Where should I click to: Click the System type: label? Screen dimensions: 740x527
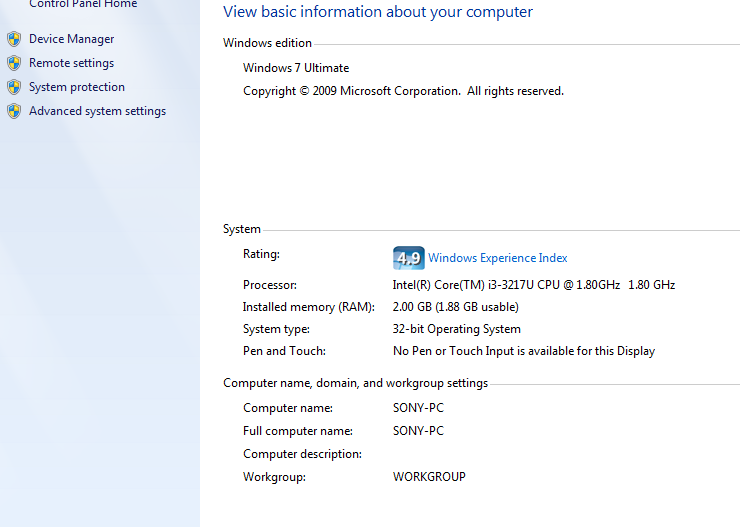[276, 329]
